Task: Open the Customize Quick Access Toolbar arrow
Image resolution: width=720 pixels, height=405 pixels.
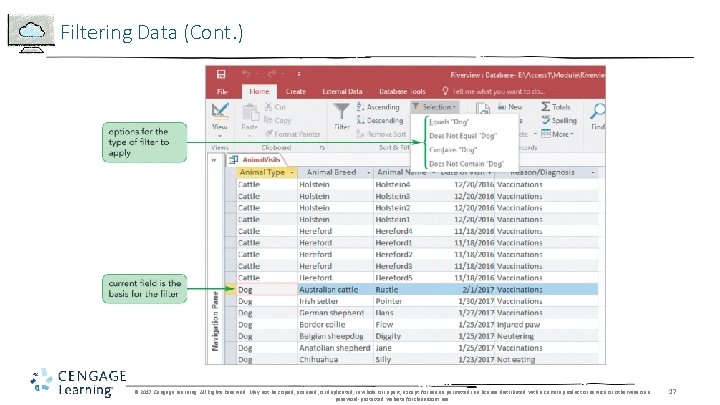Action: (299, 74)
